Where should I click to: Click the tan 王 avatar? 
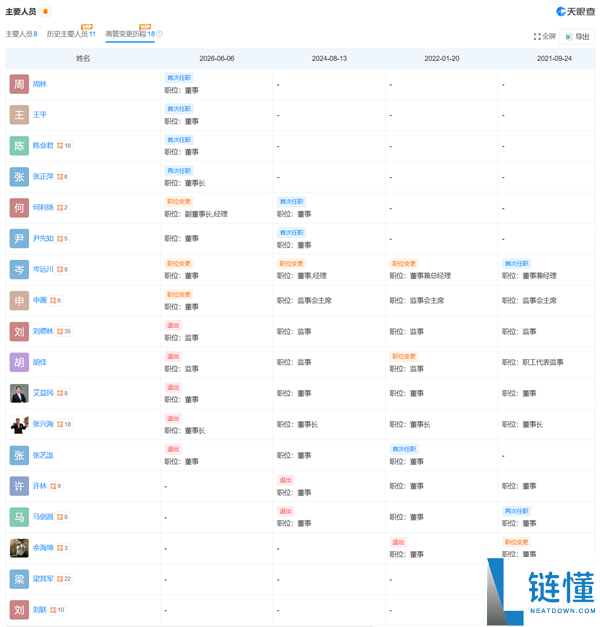coord(19,115)
